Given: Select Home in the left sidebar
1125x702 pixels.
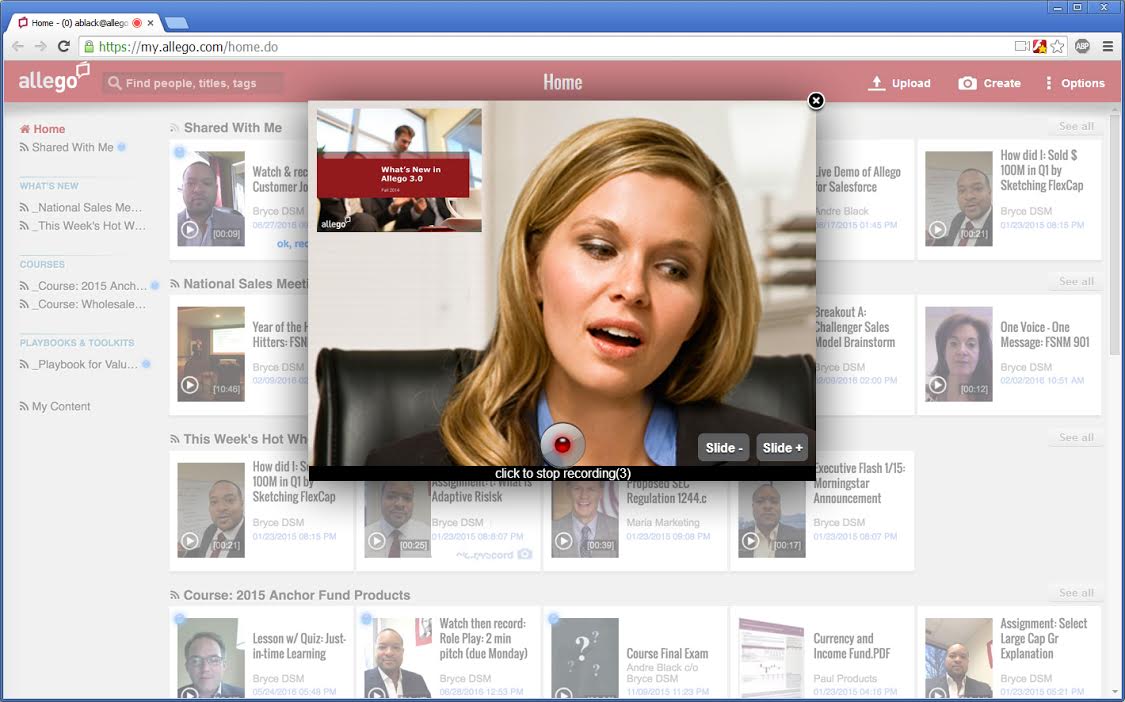Looking at the screenshot, I should point(42,129).
